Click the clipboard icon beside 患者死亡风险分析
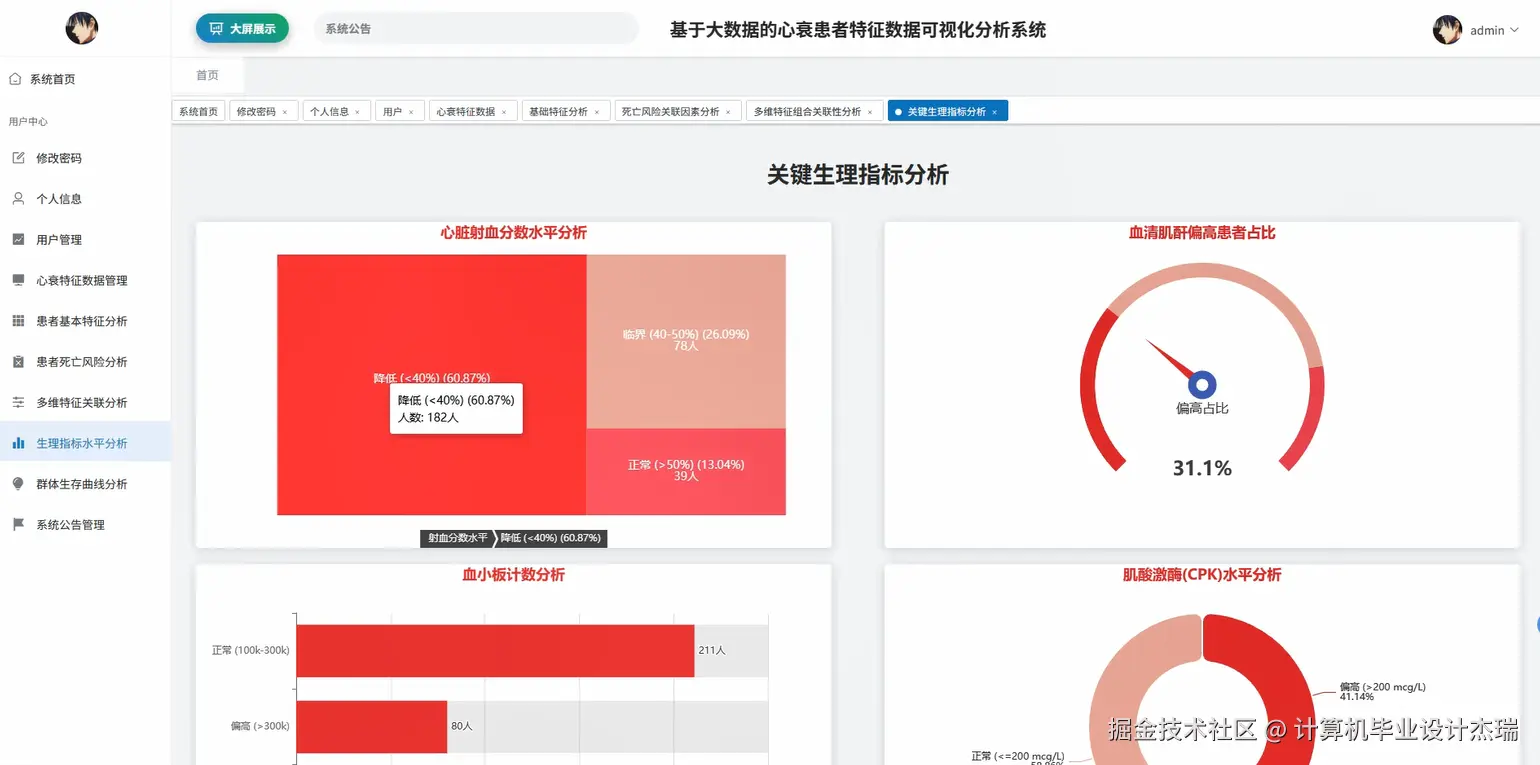 point(18,362)
